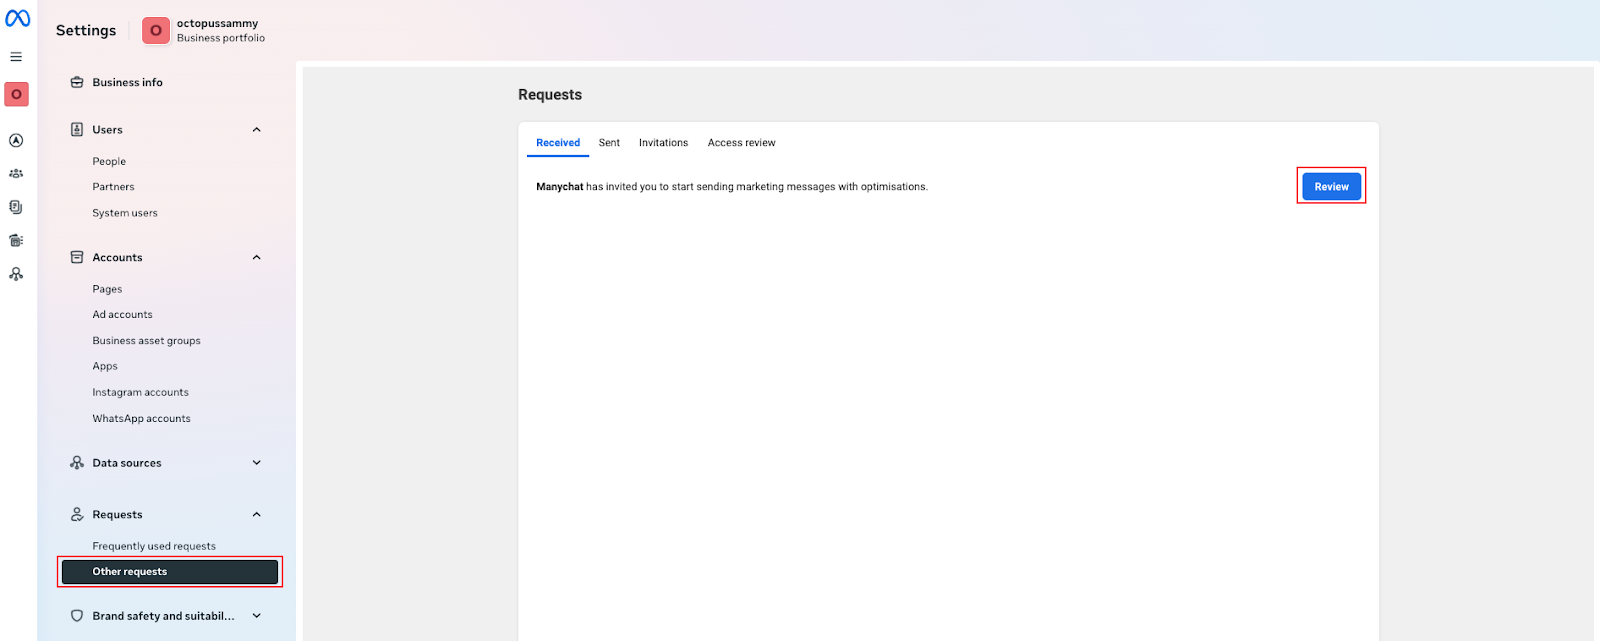Click the Requests section label in sidebar
The image size is (1600, 641).
point(117,515)
